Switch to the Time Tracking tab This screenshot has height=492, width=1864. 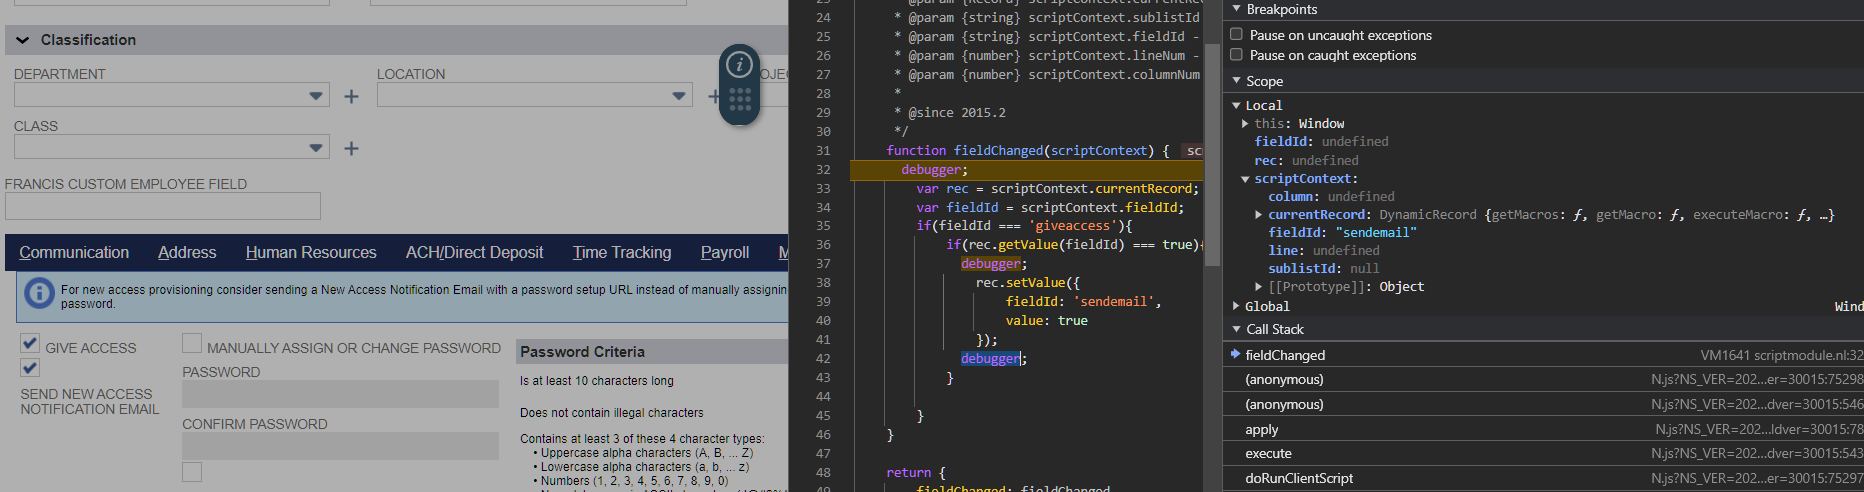[x=622, y=253]
